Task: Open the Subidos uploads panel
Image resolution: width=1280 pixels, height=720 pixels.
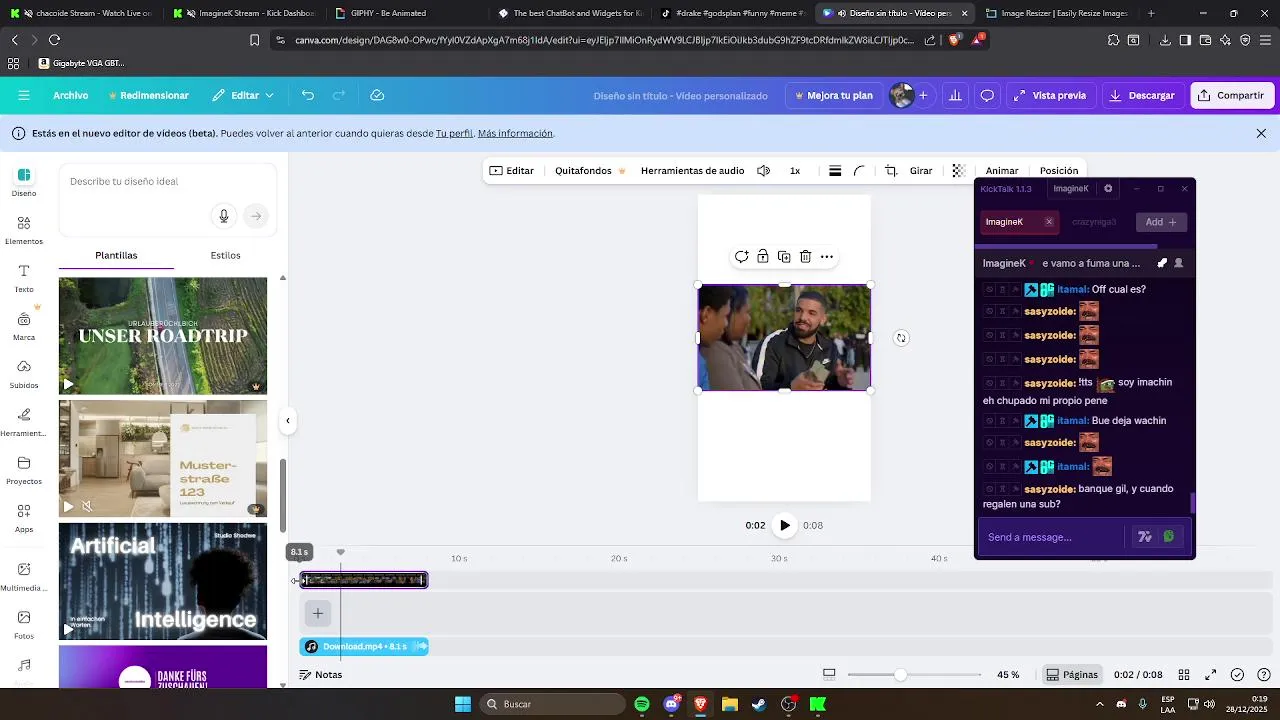Action: 24,374
